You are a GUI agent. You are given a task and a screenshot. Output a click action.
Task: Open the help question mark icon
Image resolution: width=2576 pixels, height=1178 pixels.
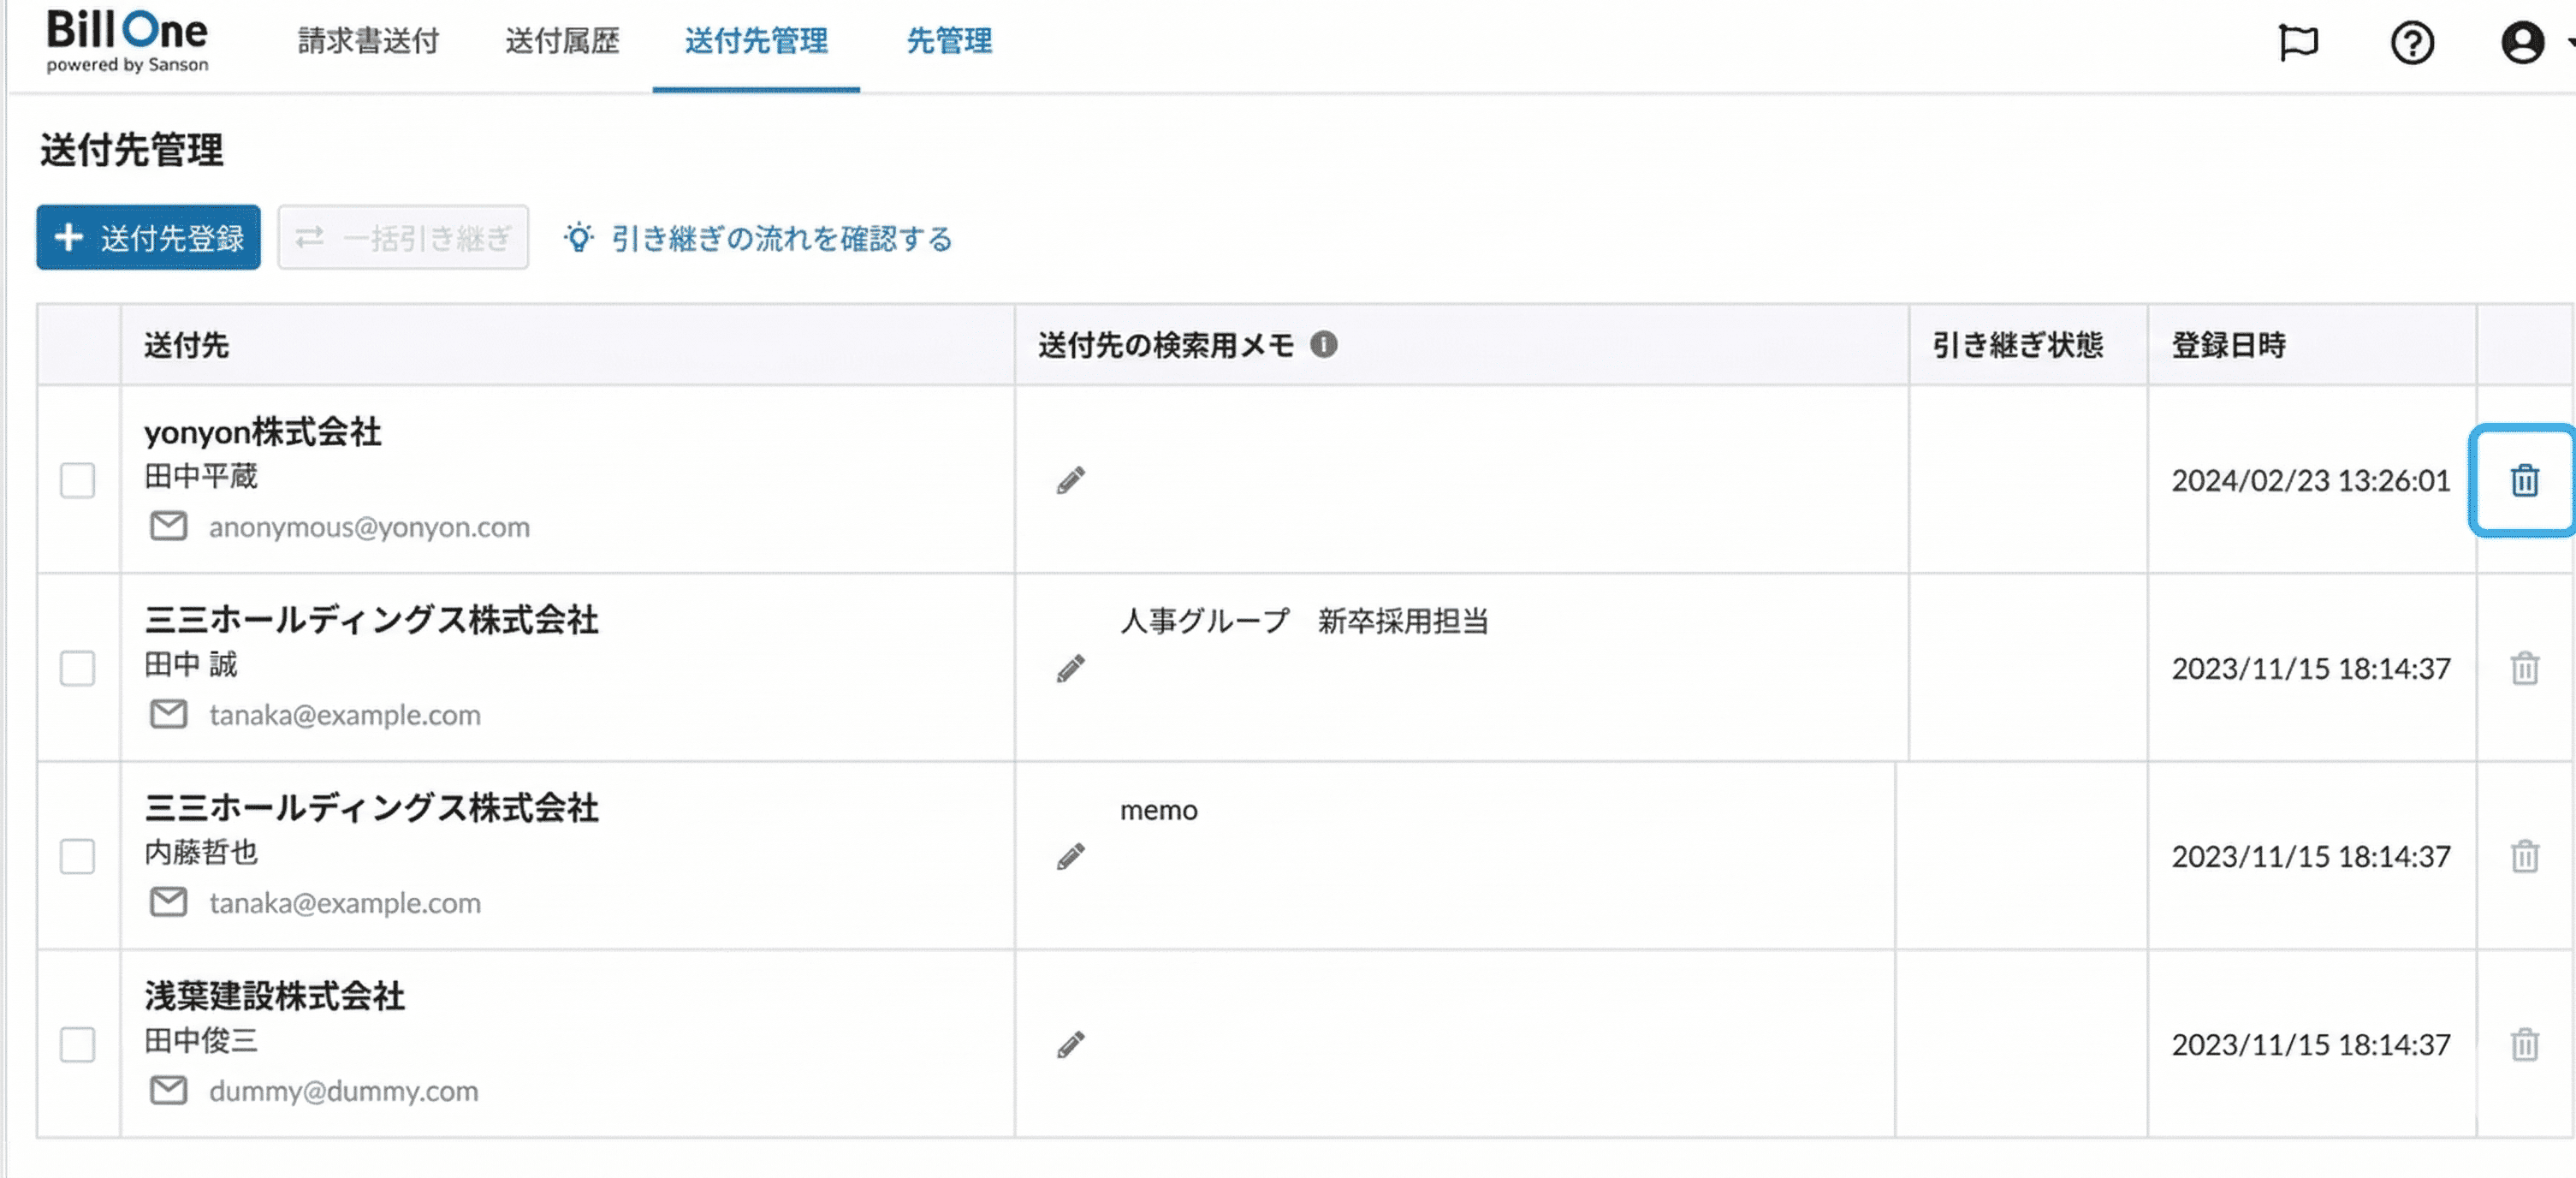coord(2411,43)
